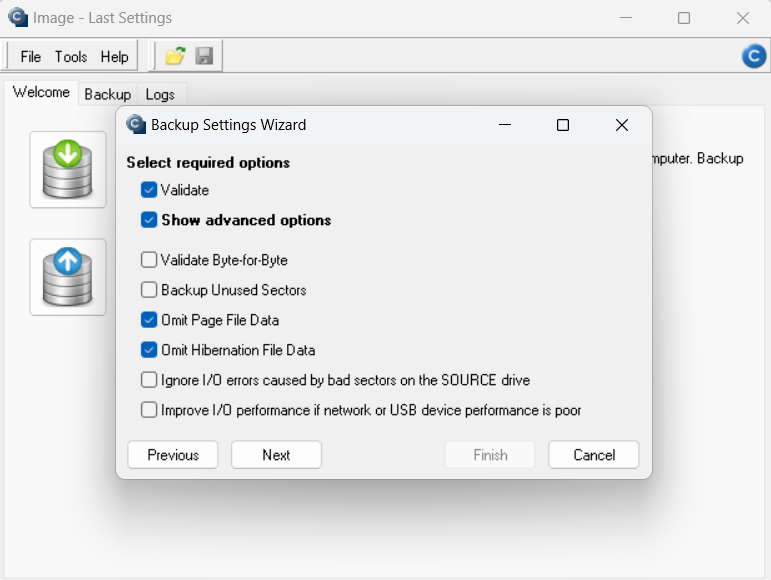
Task: Click the app icon in main title bar
Action: [18, 17]
